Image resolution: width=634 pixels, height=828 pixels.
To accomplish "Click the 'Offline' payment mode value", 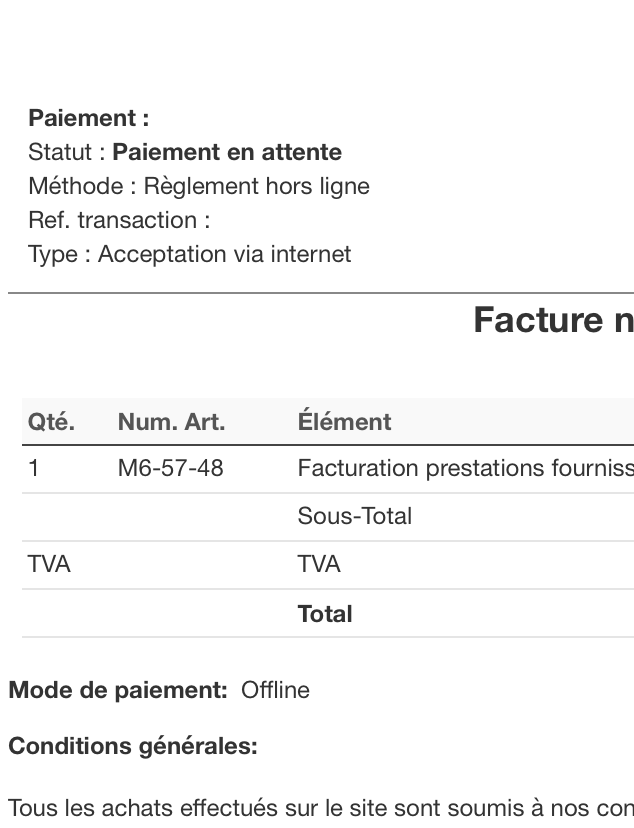I will pyautogui.click(x=275, y=690).
